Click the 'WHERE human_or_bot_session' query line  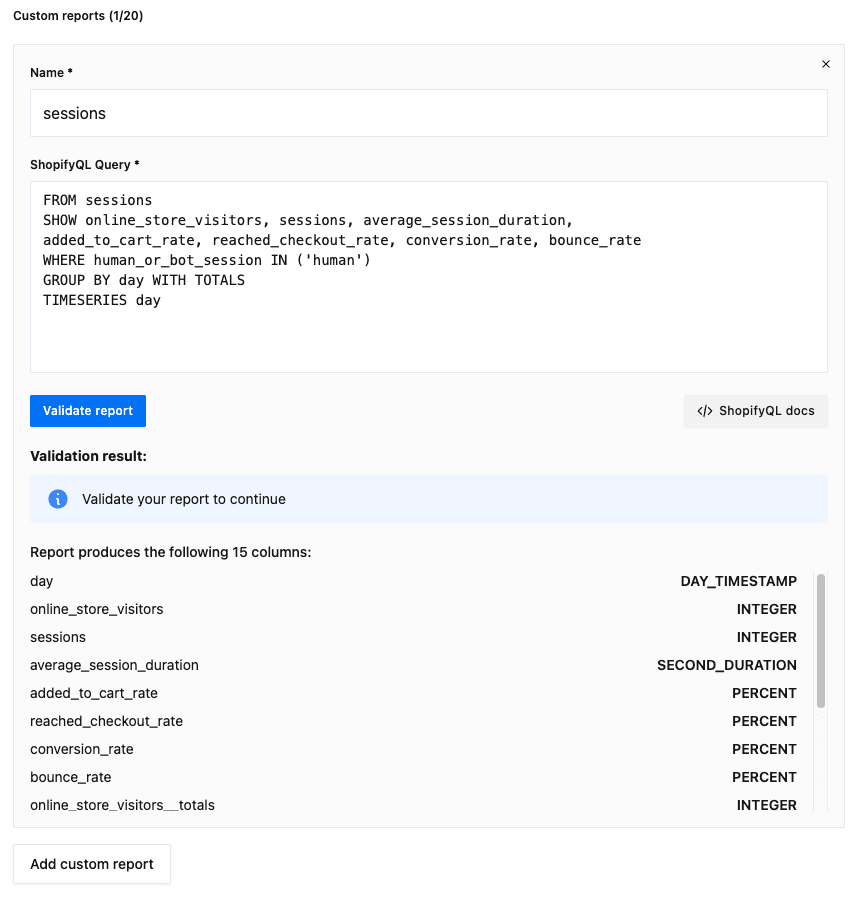coord(206,260)
